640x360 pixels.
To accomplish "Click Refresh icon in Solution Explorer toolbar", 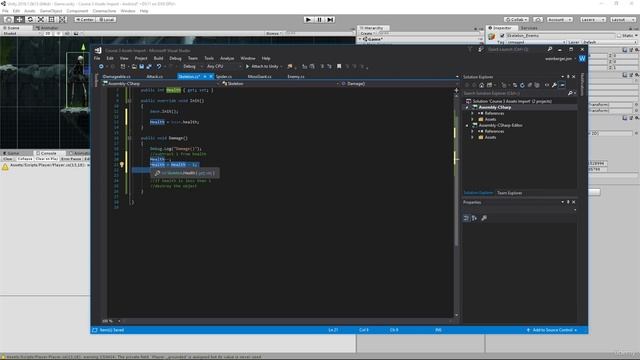I will click(x=522, y=85).
